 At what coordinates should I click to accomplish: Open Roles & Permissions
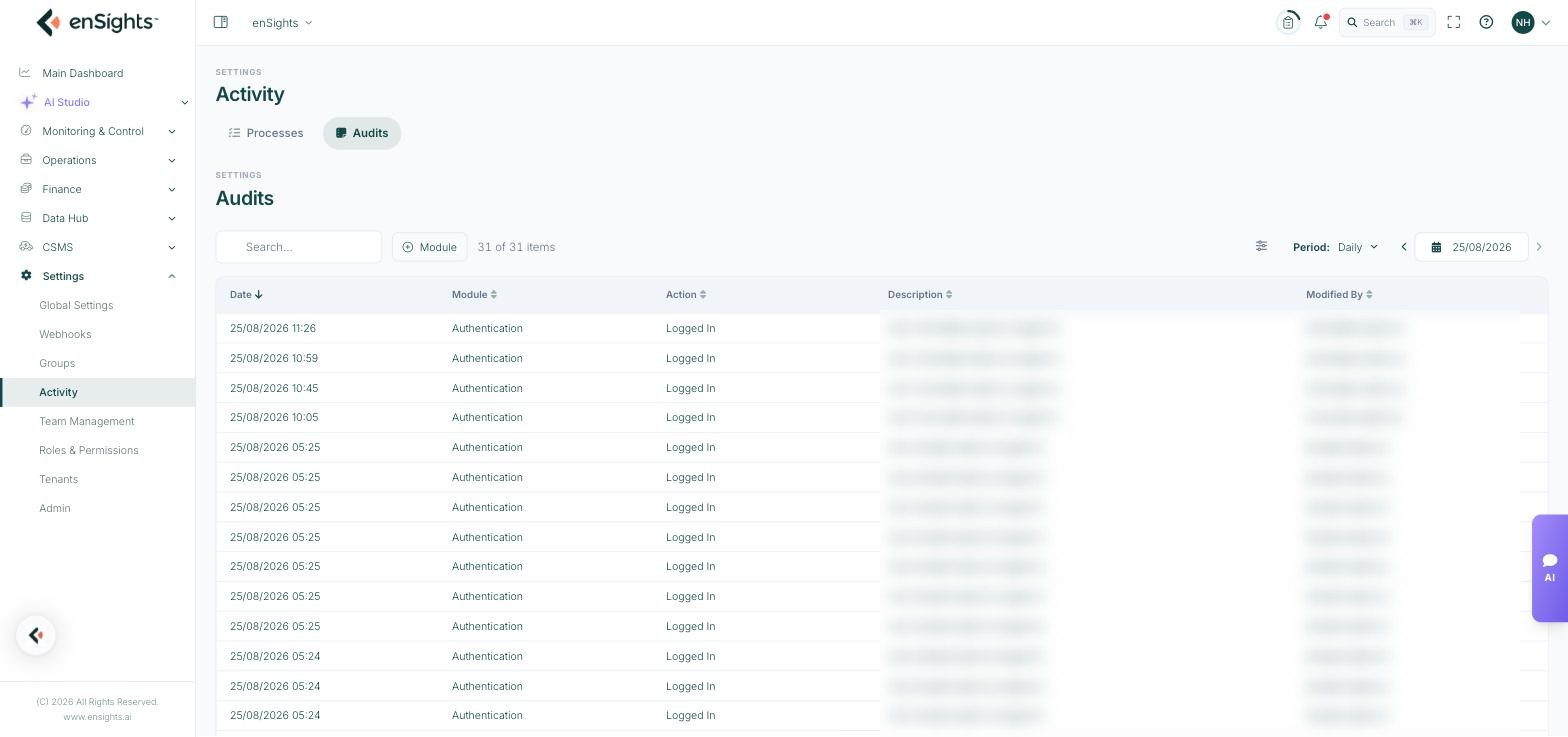pyautogui.click(x=89, y=450)
